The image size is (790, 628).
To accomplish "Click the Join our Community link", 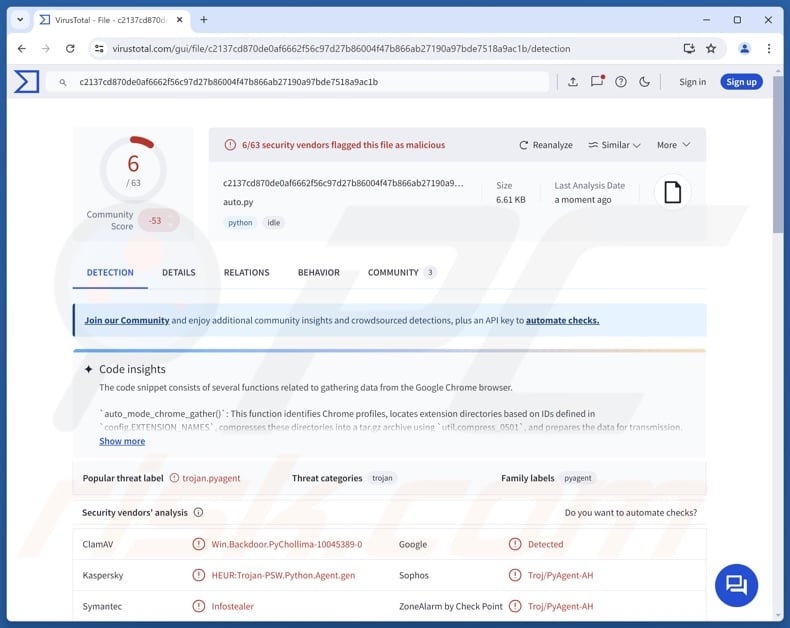I will tap(127, 321).
